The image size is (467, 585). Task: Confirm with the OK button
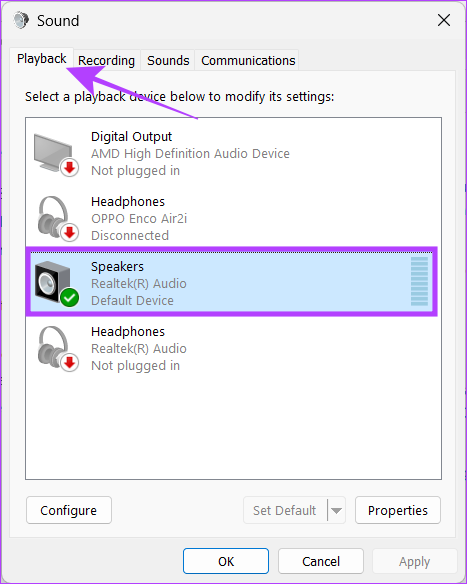click(x=226, y=561)
